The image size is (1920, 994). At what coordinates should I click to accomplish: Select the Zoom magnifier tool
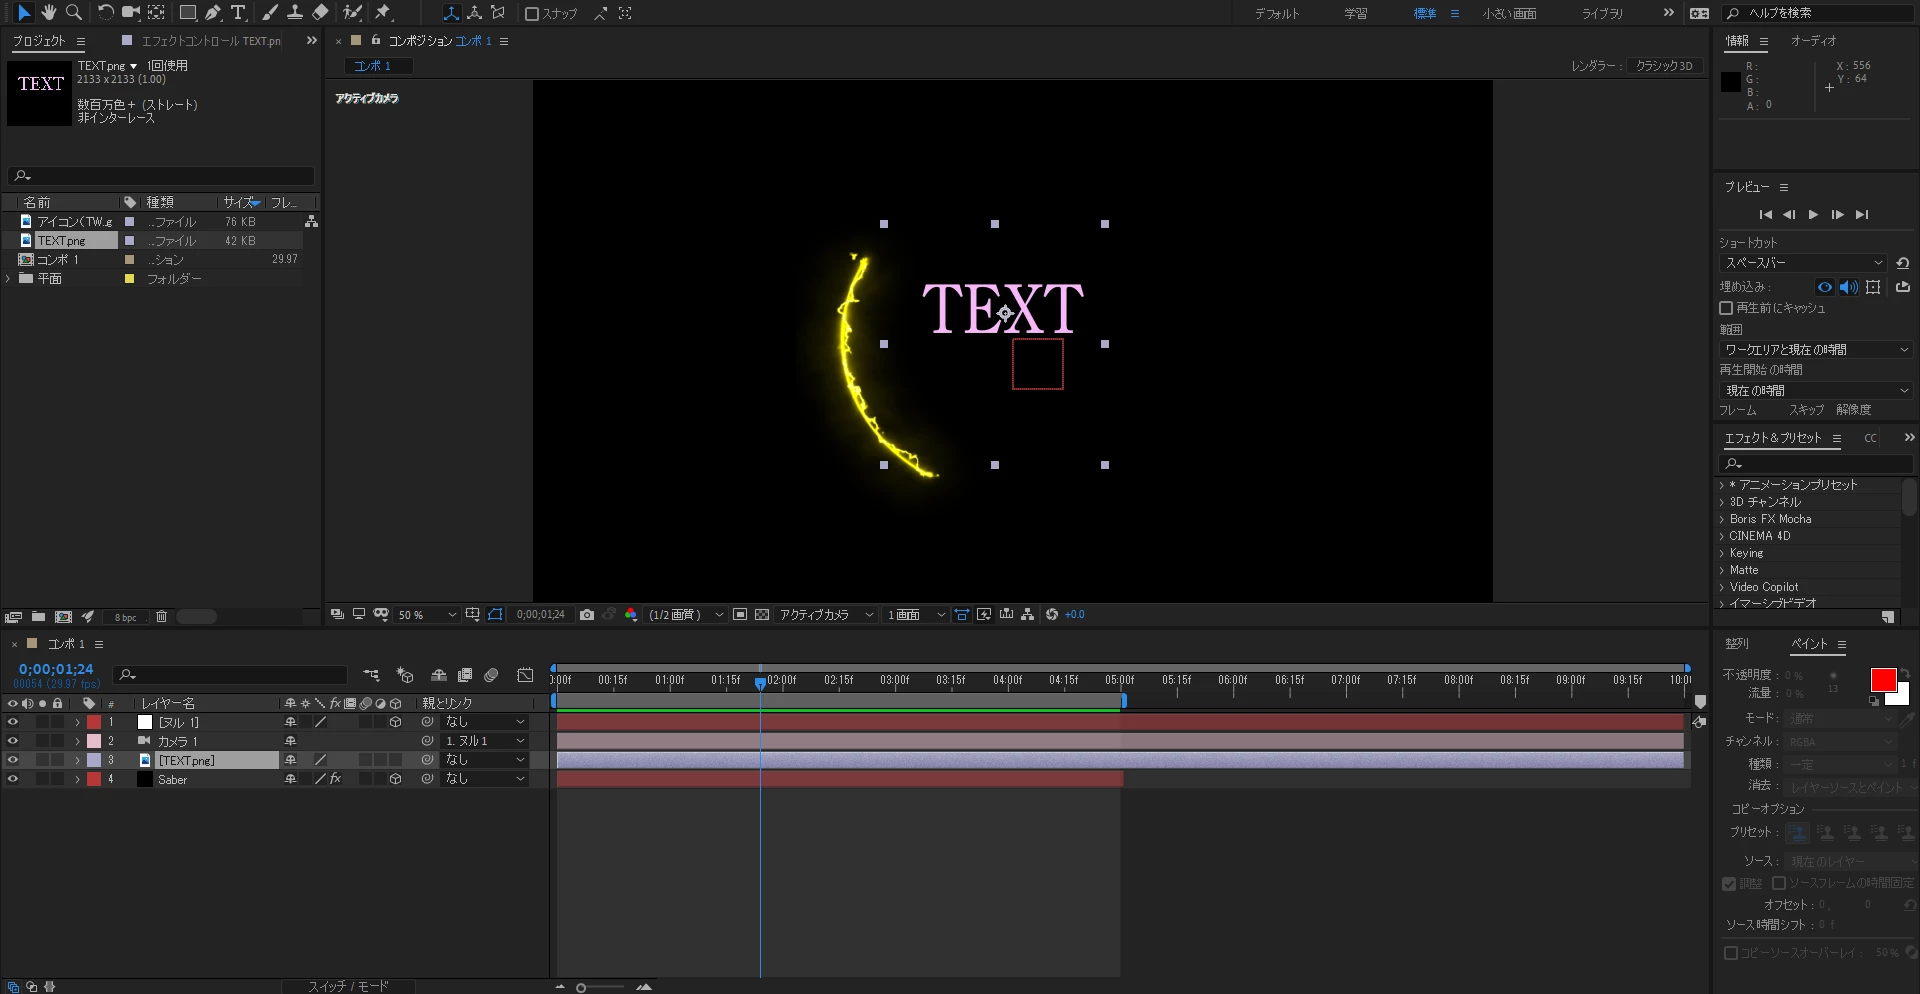pyautogui.click(x=74, y=13)
